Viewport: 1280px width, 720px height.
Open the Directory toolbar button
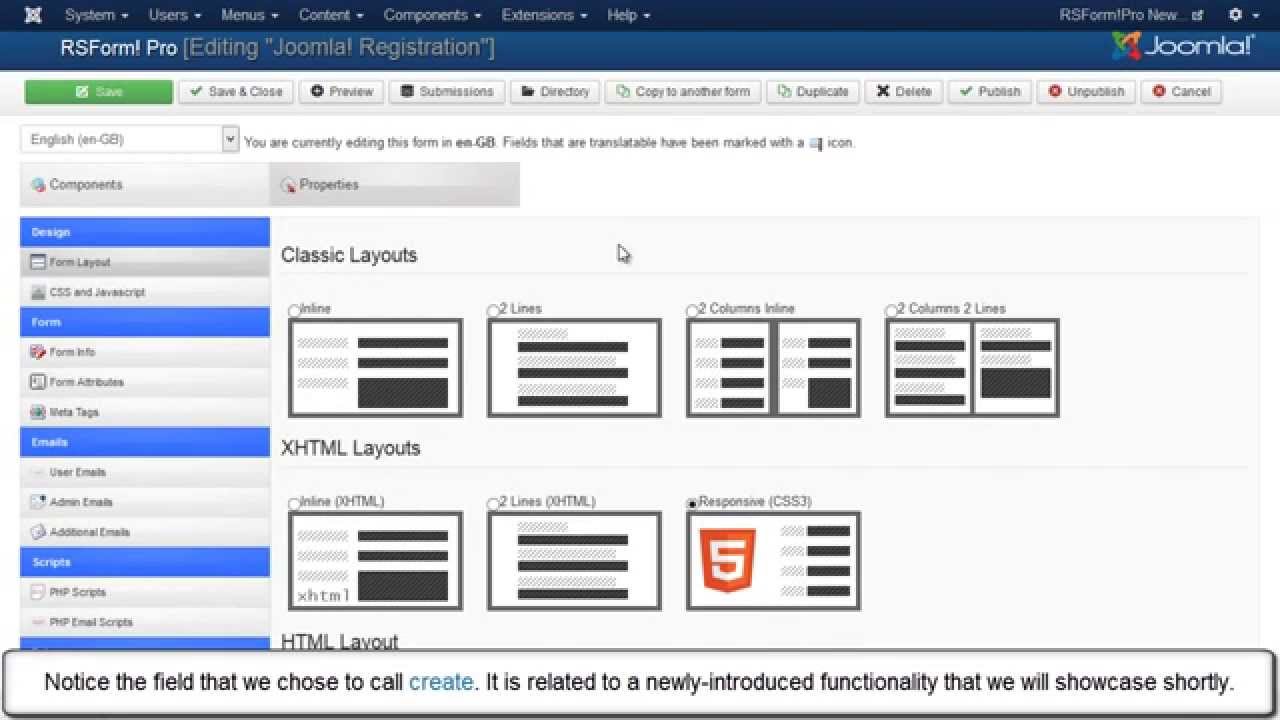pyautogui.click(x=555, y=92)
